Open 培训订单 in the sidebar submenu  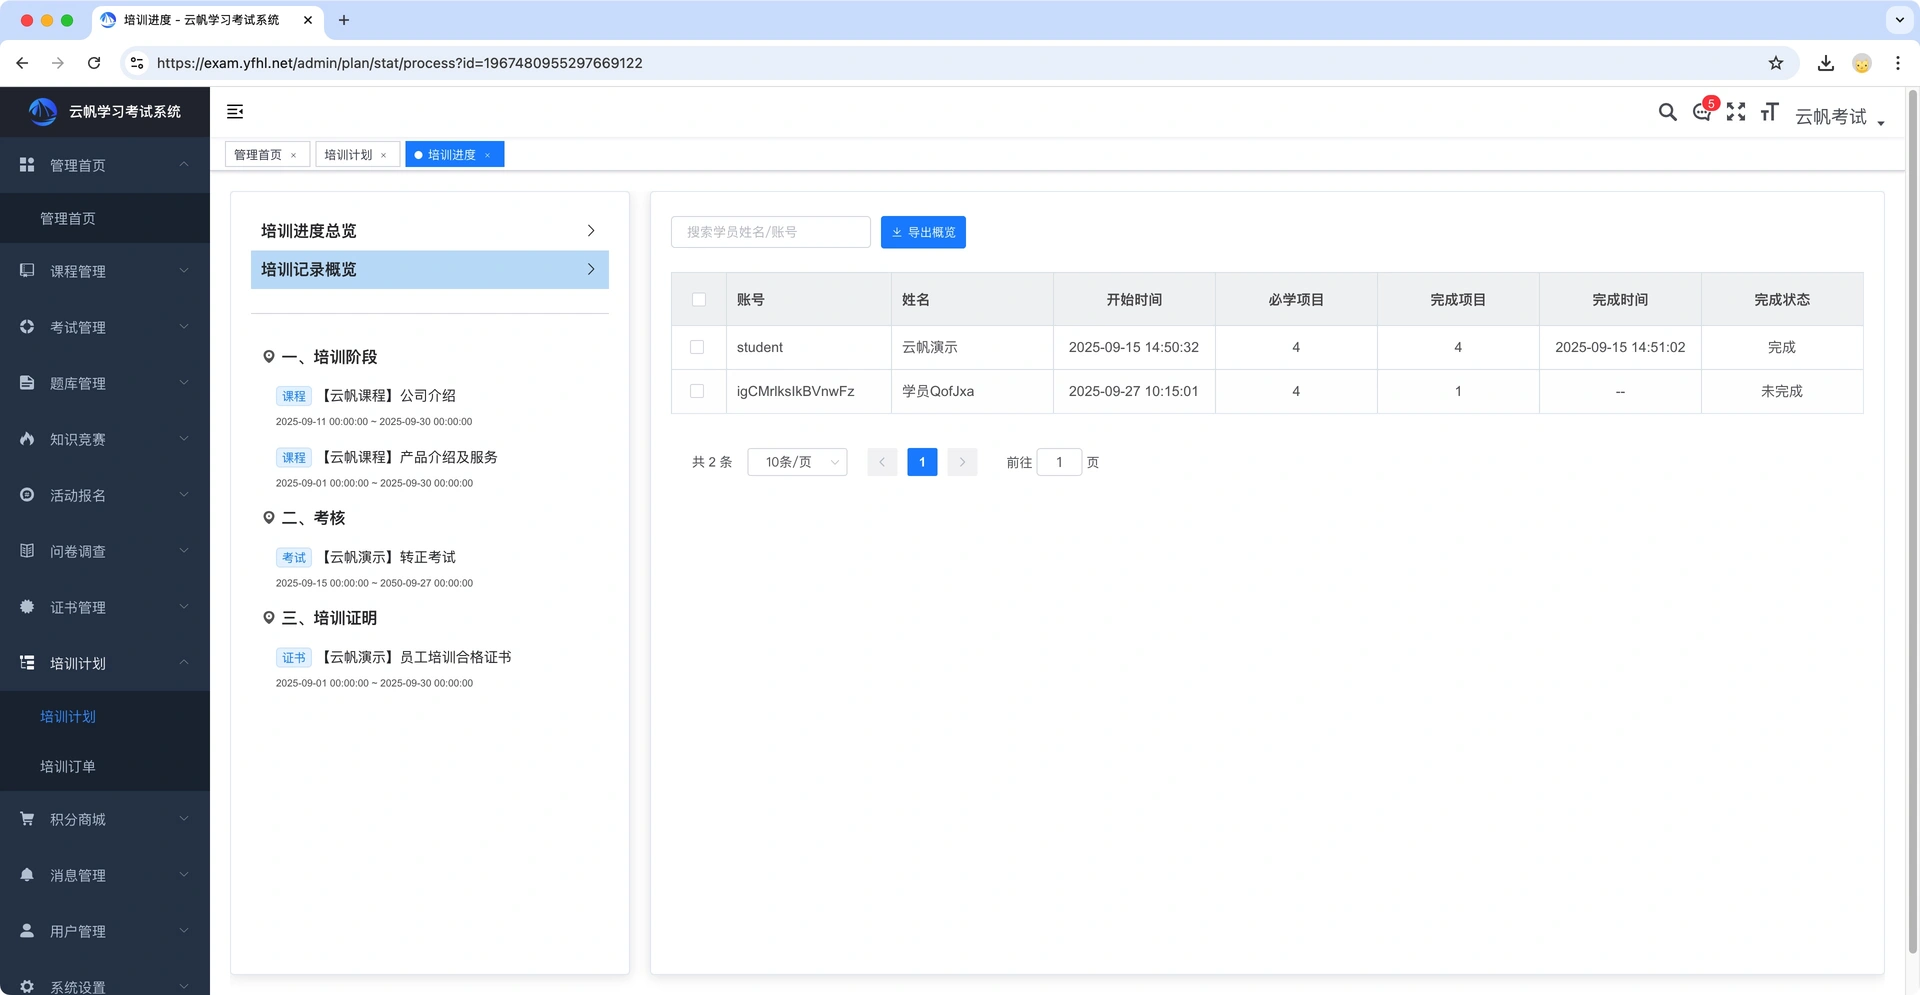(x=68, y=766)
